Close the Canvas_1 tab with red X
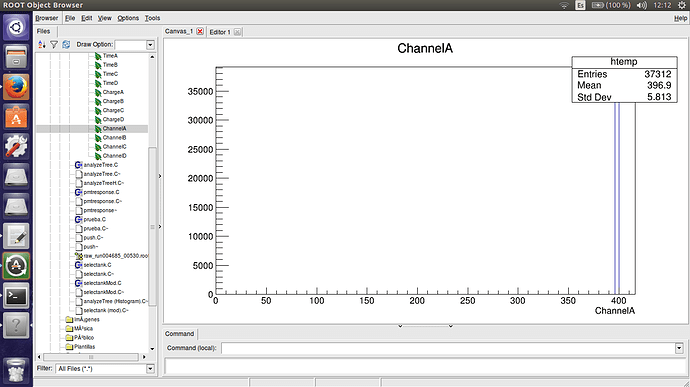Image resolution: width=690 pixels, height=387 pixels. pyautogui.click(x=200, y=31)
